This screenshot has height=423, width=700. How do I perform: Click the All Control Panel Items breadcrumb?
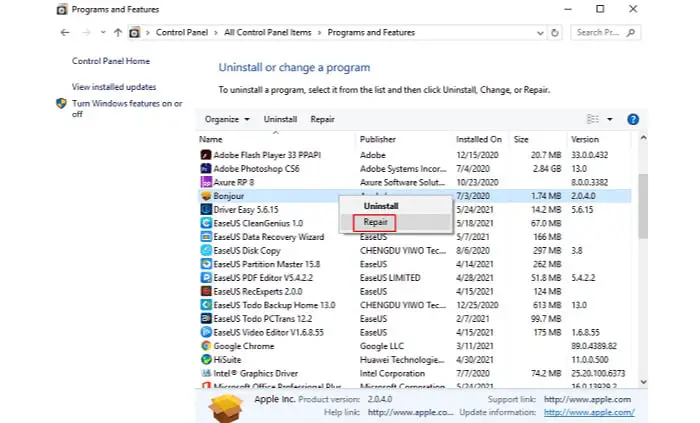pyautogui.click(x=267, y=33)
